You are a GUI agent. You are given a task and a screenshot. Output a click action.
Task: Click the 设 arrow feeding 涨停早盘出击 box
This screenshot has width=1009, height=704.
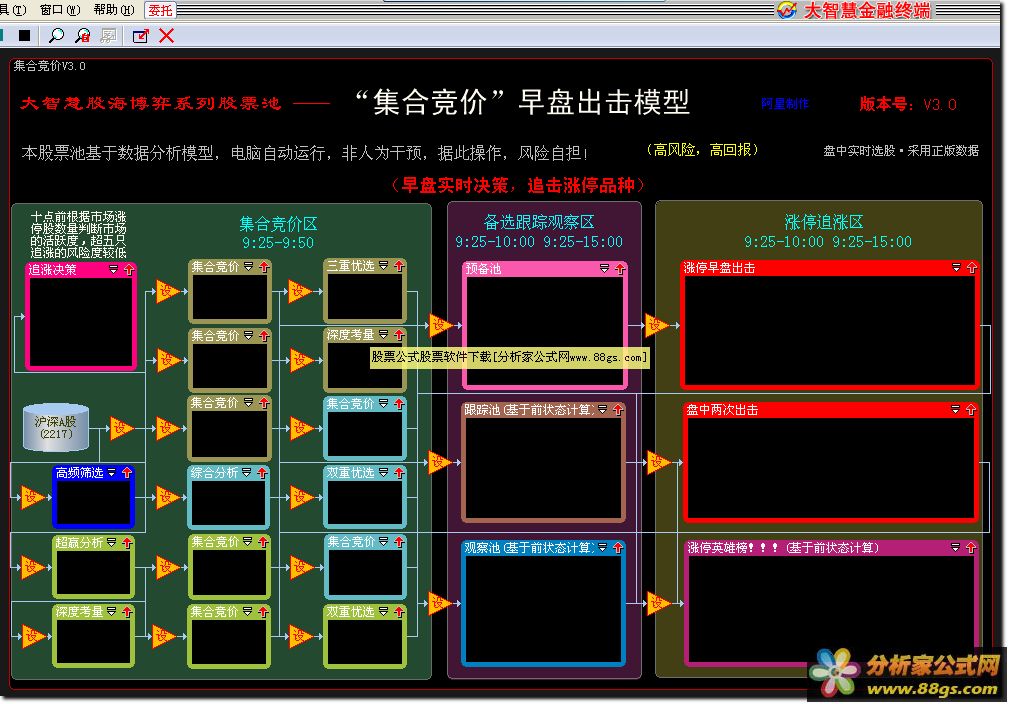point(656,325)
